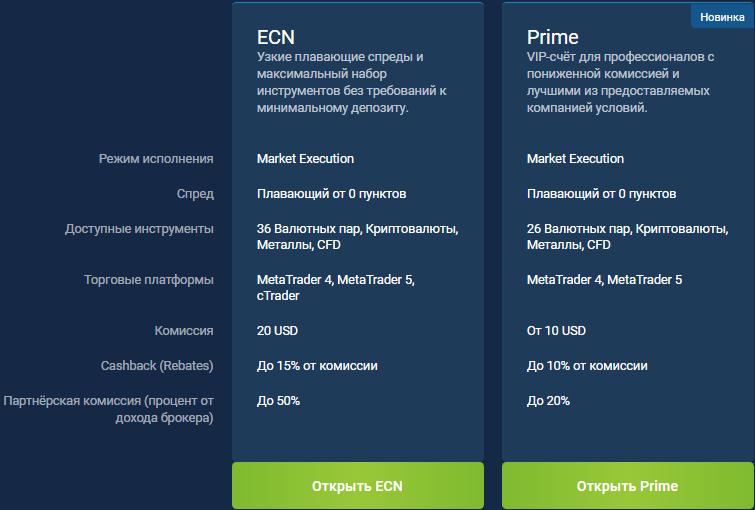This screenshot has width=755, height=510.
Task: Click the "Cashback (Rebates)" row label
Action: pyautogui.click(x=157, y=366)
